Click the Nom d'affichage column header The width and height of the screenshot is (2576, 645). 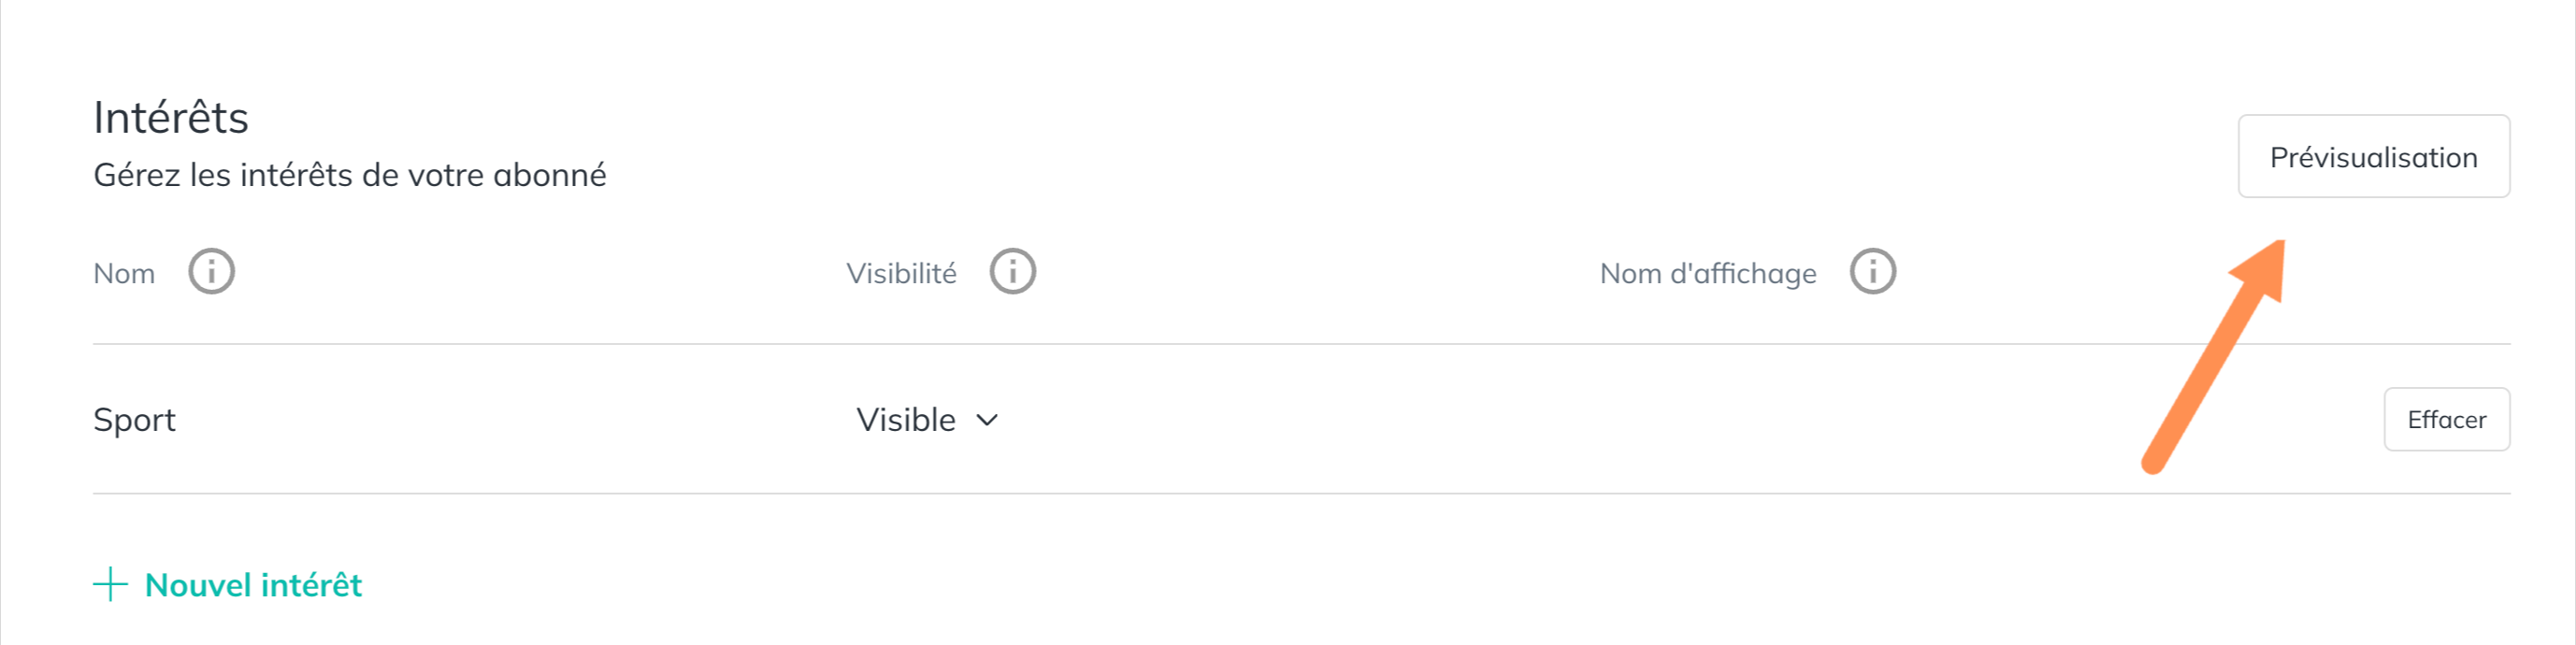pos(1708,273)
